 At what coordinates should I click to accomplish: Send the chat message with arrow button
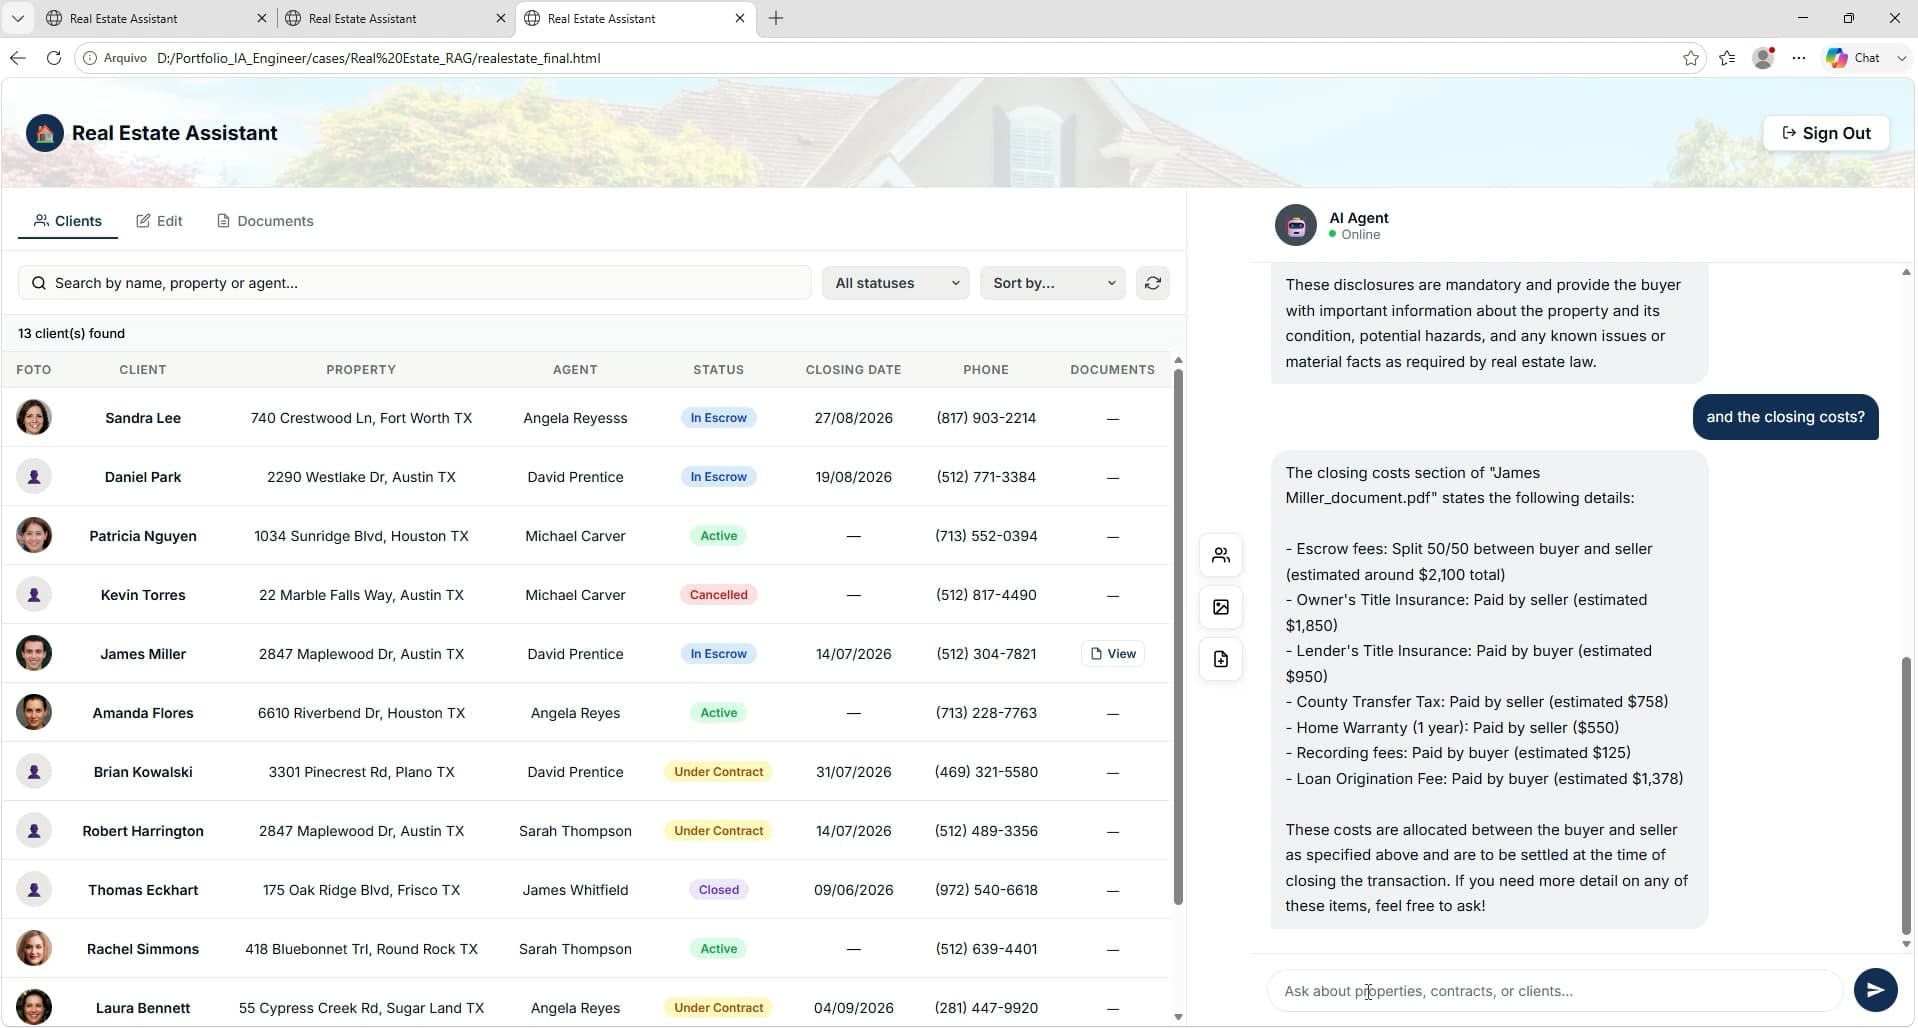[1875, 990]
